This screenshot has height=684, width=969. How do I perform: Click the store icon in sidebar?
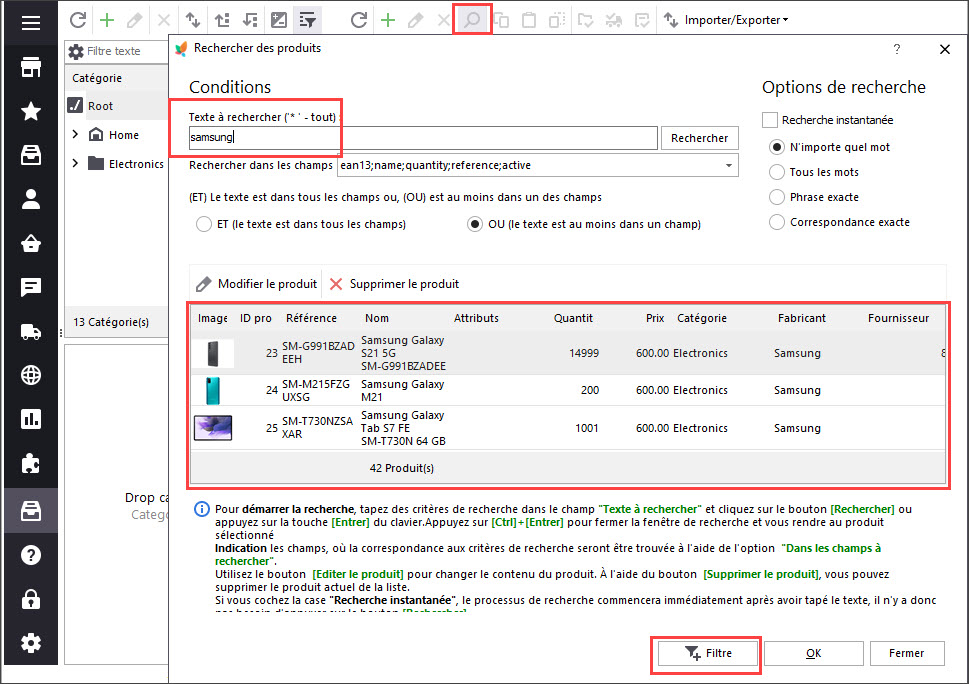(x=31, y=67)
